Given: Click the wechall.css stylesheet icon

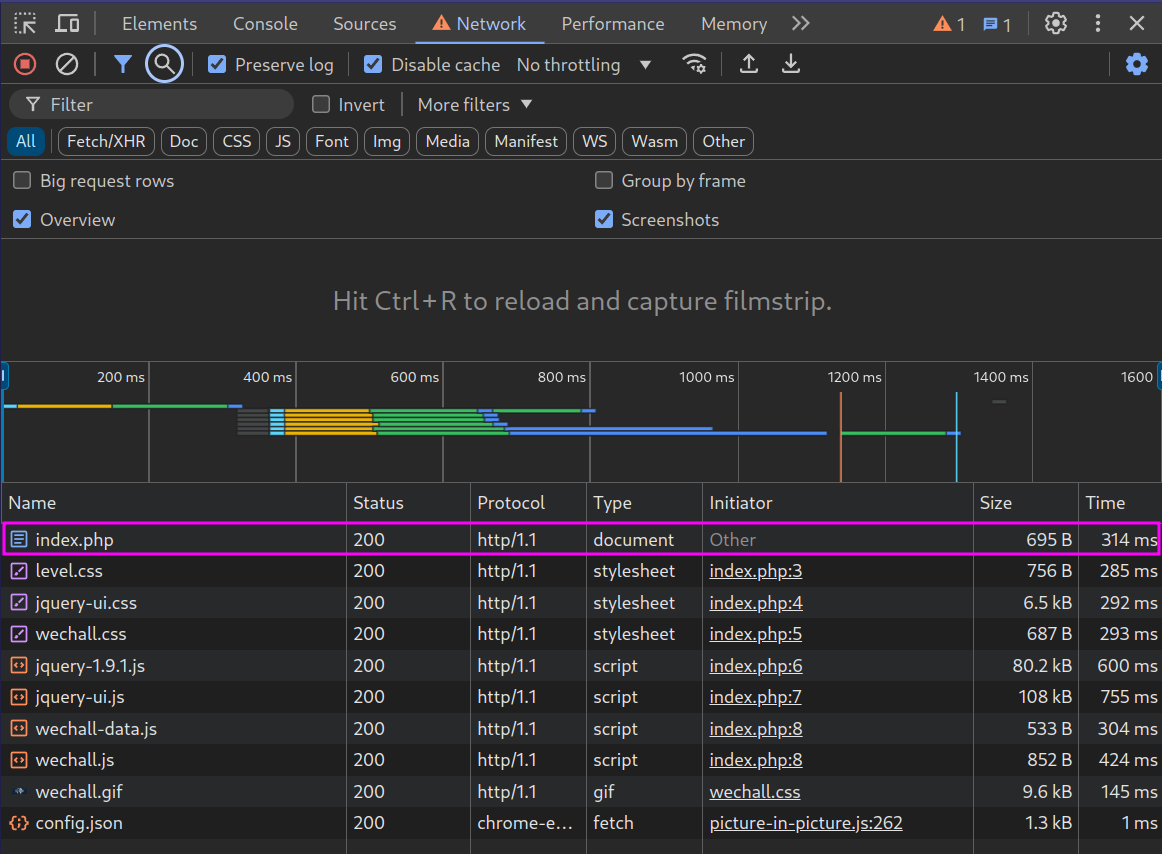Looking at the screenshot, I should (x=19, y=634).
